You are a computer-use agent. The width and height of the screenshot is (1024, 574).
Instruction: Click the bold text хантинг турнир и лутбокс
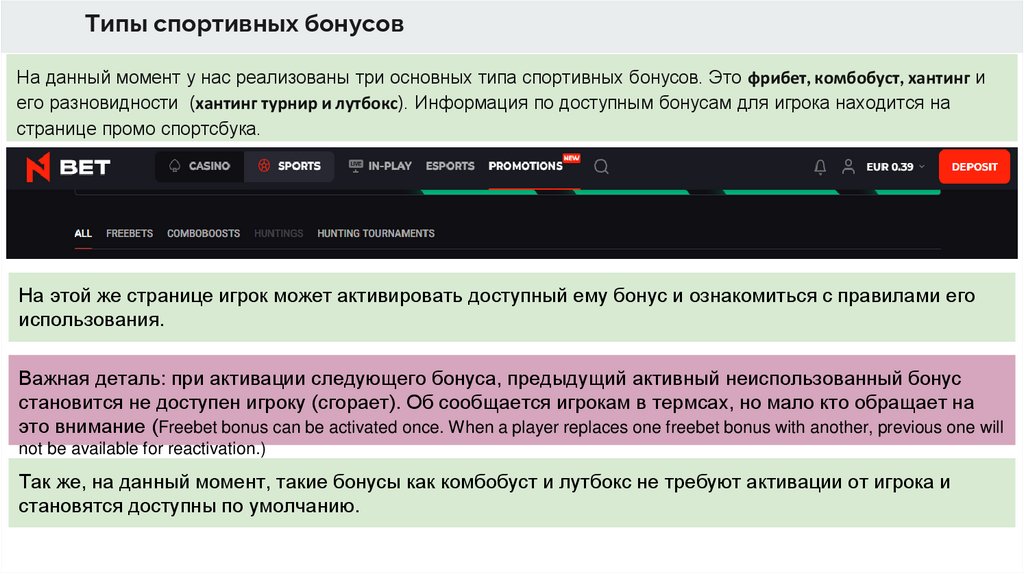296,104
